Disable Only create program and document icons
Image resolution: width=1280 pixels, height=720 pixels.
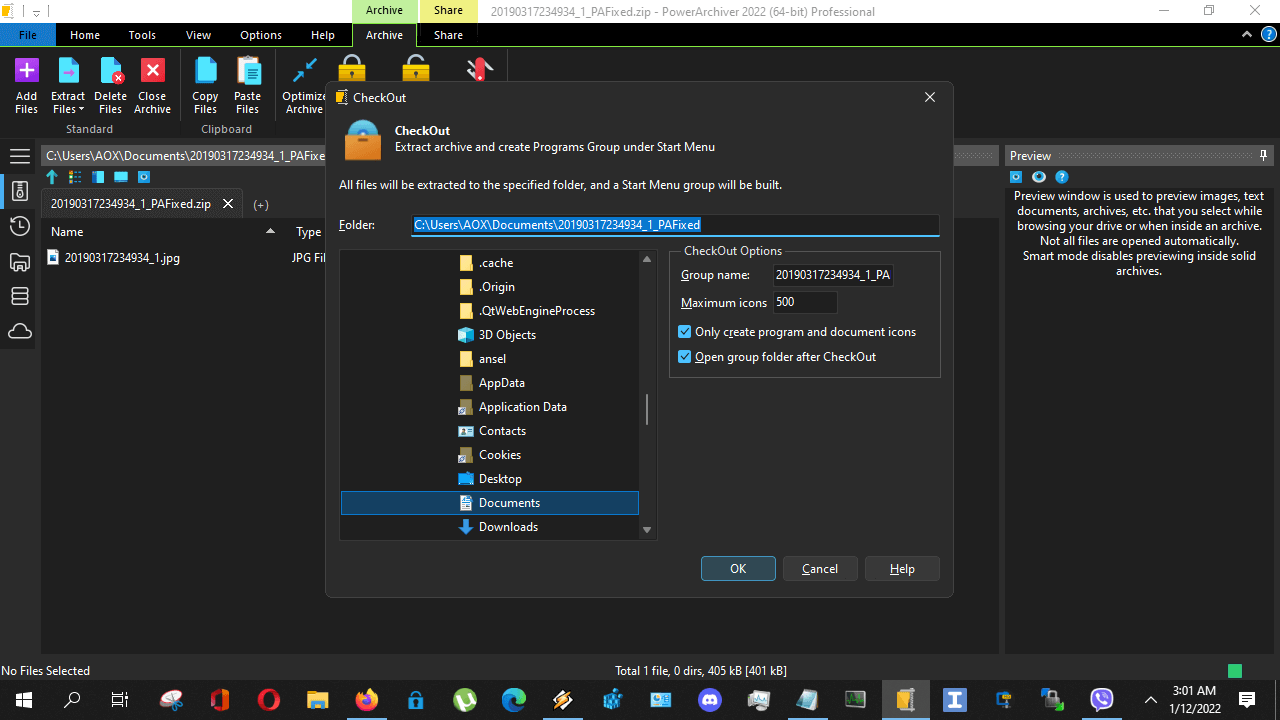click(x=684, y=332)
